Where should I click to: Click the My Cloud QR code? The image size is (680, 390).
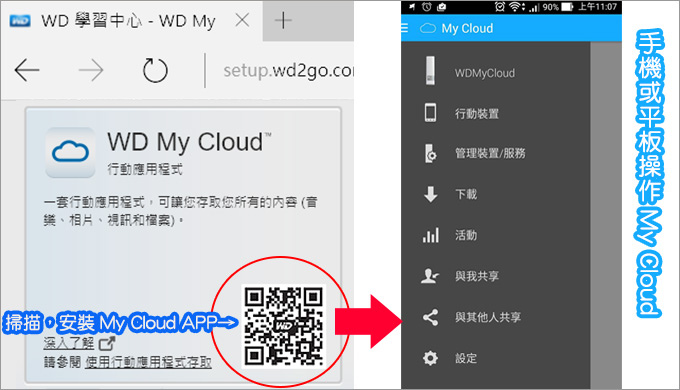pos(283,325)
